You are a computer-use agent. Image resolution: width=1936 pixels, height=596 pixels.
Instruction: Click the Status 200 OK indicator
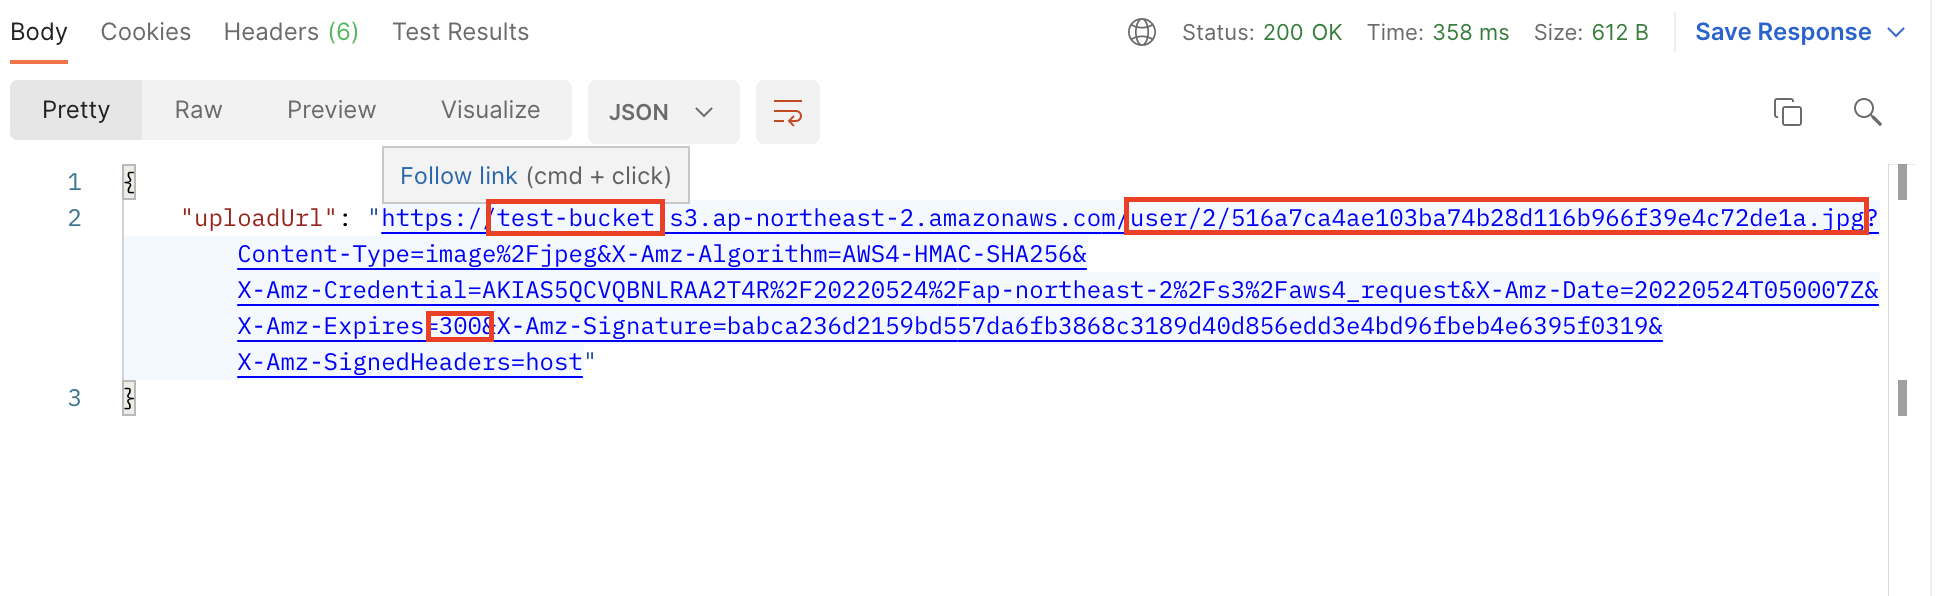[1262, 32]
